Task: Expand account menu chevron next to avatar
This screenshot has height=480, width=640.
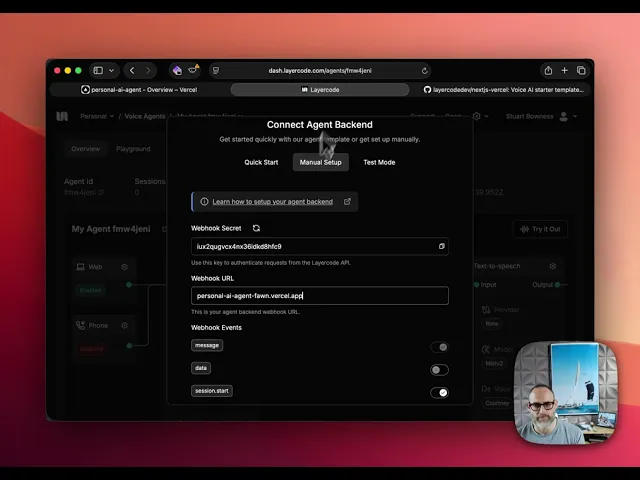Action: pyautogui.click(x=575, y=116)
